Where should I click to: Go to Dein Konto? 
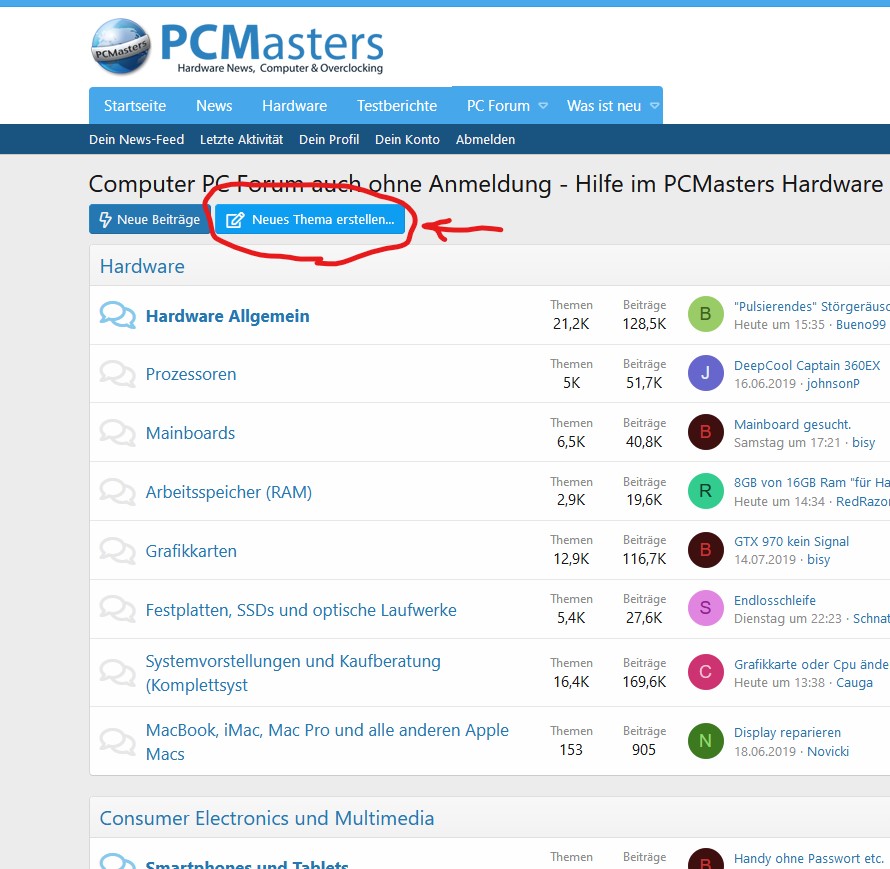(407, 140)
